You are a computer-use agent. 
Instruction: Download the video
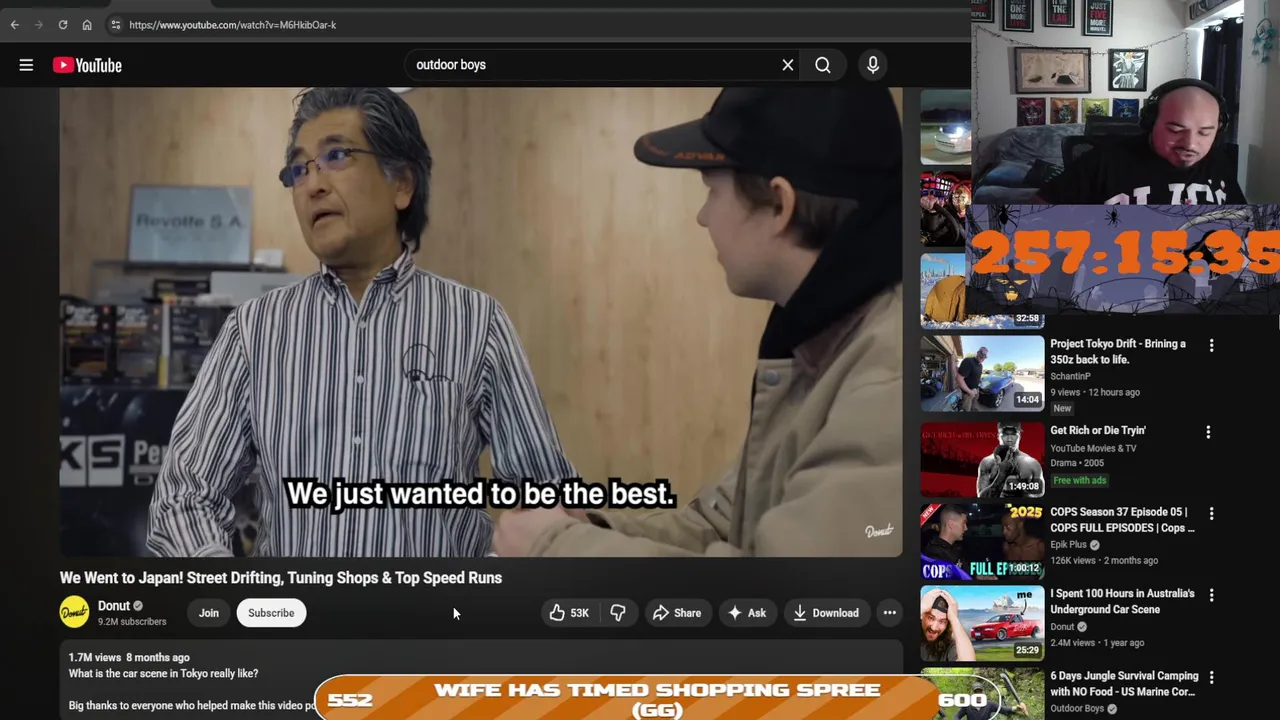(826, 613)
